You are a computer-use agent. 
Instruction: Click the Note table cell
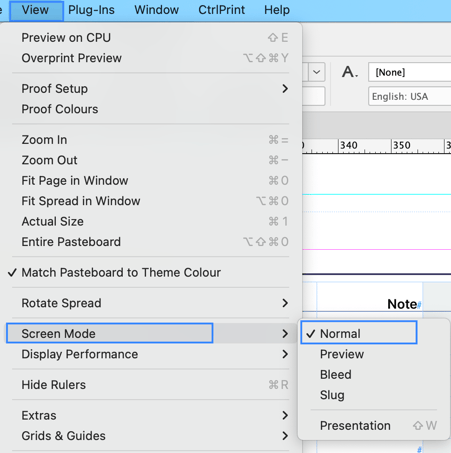point(369,297)
